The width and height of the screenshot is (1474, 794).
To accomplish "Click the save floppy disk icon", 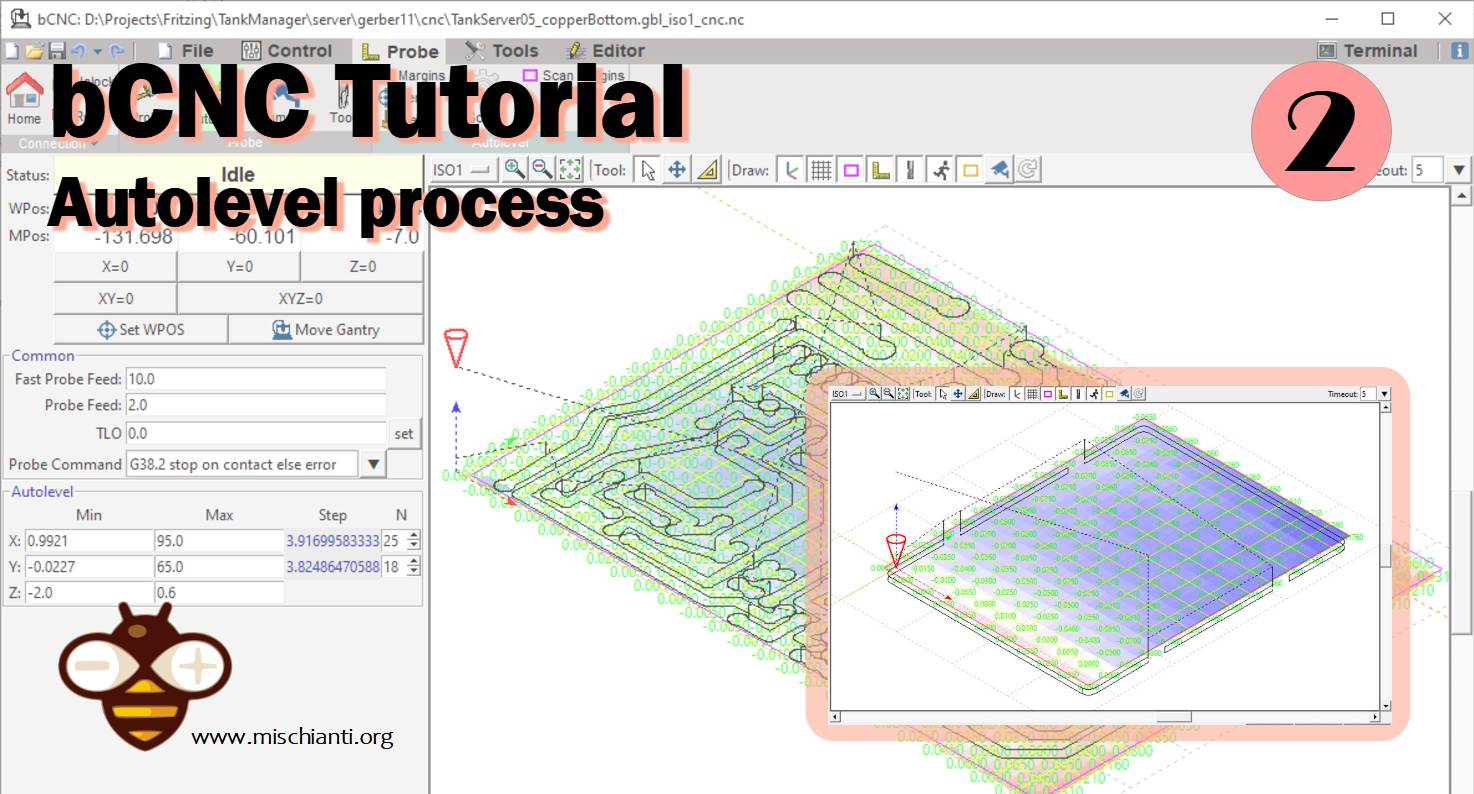I will [x=56, y=51].
